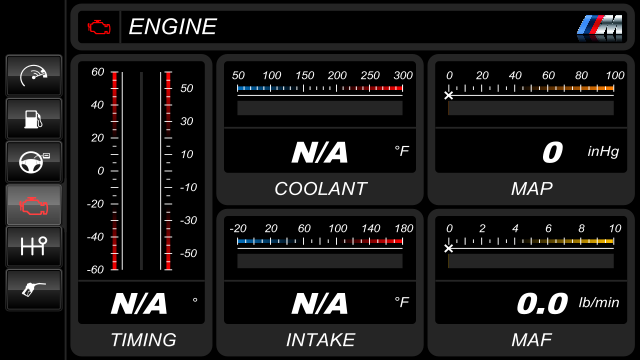Select the red engine sidebar icon
The image size is (640, 360).
34,205
